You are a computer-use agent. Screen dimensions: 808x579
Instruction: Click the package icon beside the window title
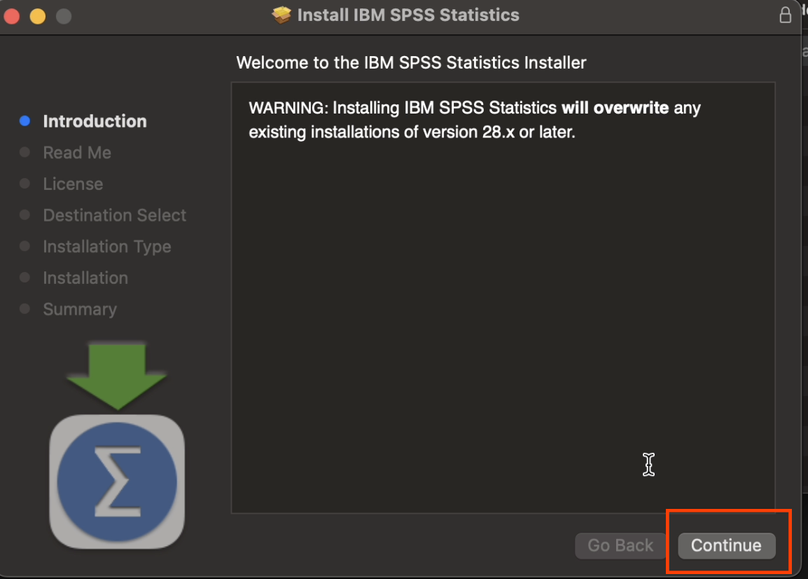coord(281,15)
